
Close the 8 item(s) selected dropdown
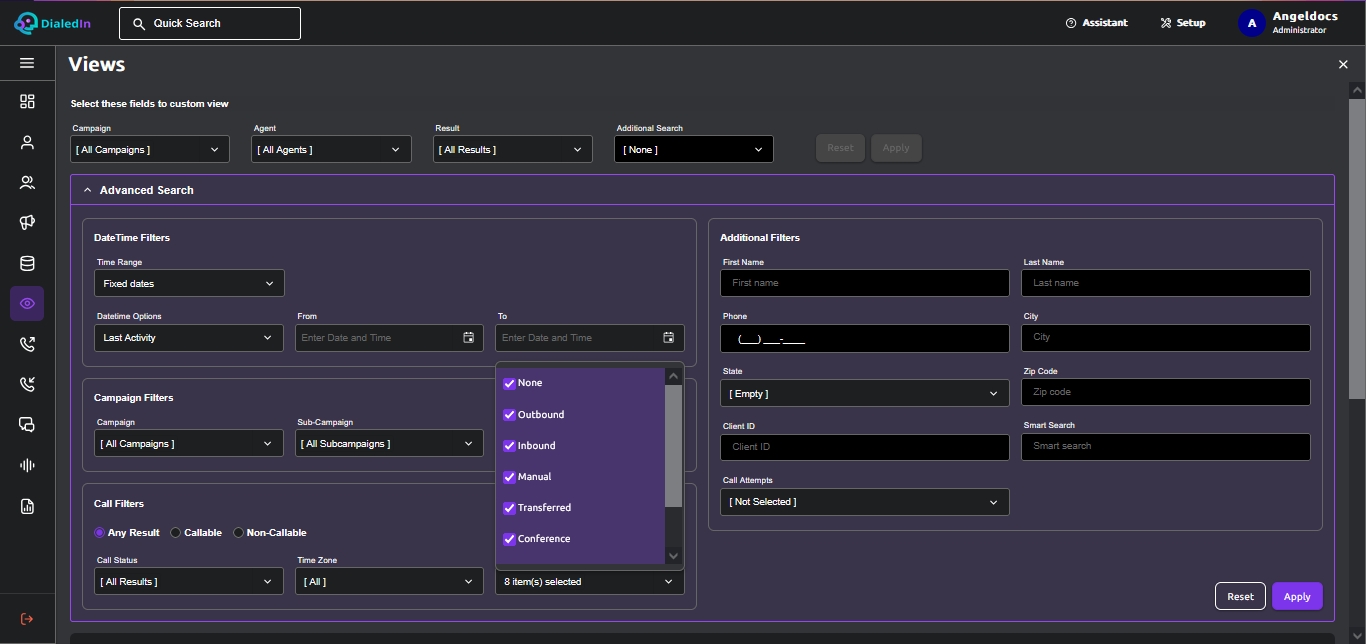pos(590,581)
